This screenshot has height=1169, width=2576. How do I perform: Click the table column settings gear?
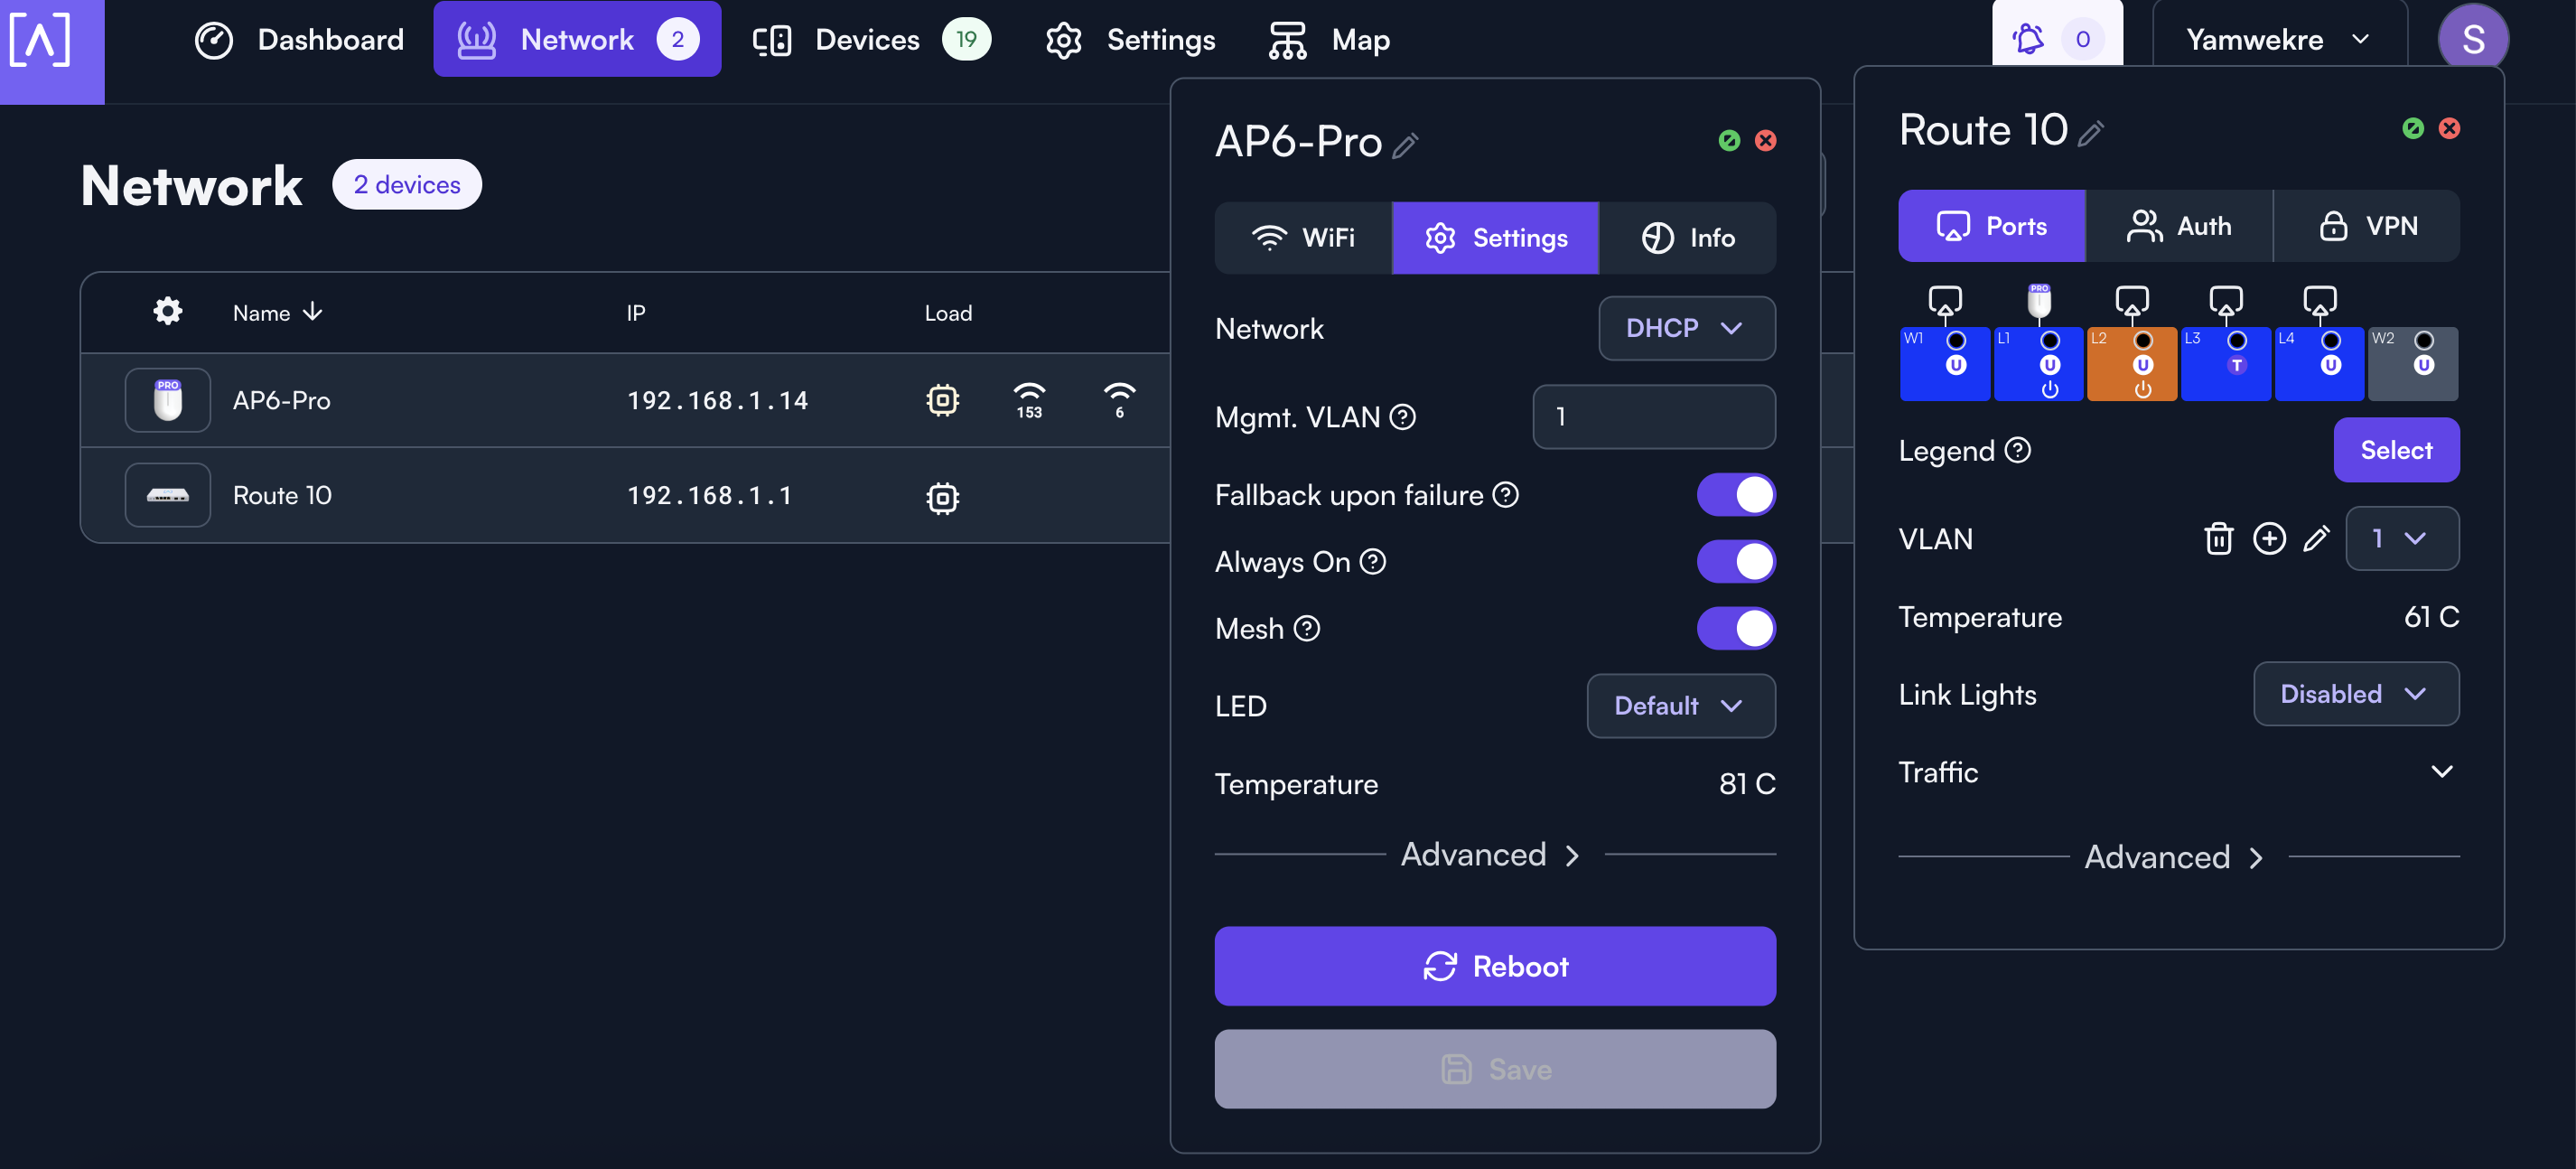pyautogui.click(x=167, y=312)
